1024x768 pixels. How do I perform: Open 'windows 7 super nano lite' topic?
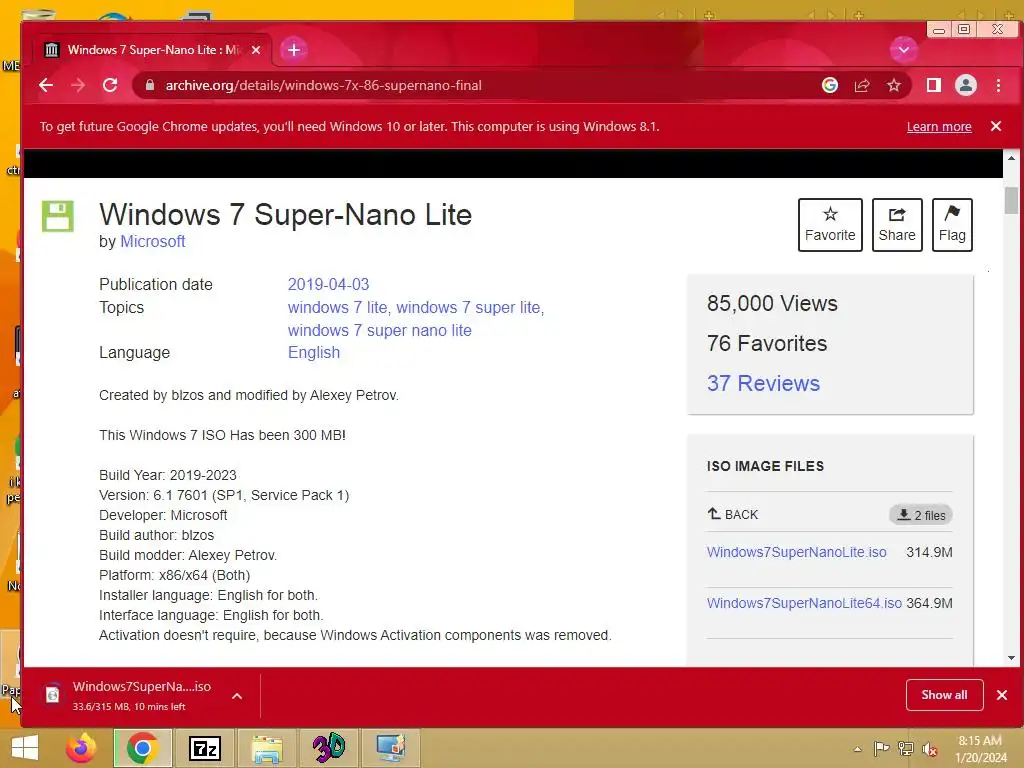point(379,330)
